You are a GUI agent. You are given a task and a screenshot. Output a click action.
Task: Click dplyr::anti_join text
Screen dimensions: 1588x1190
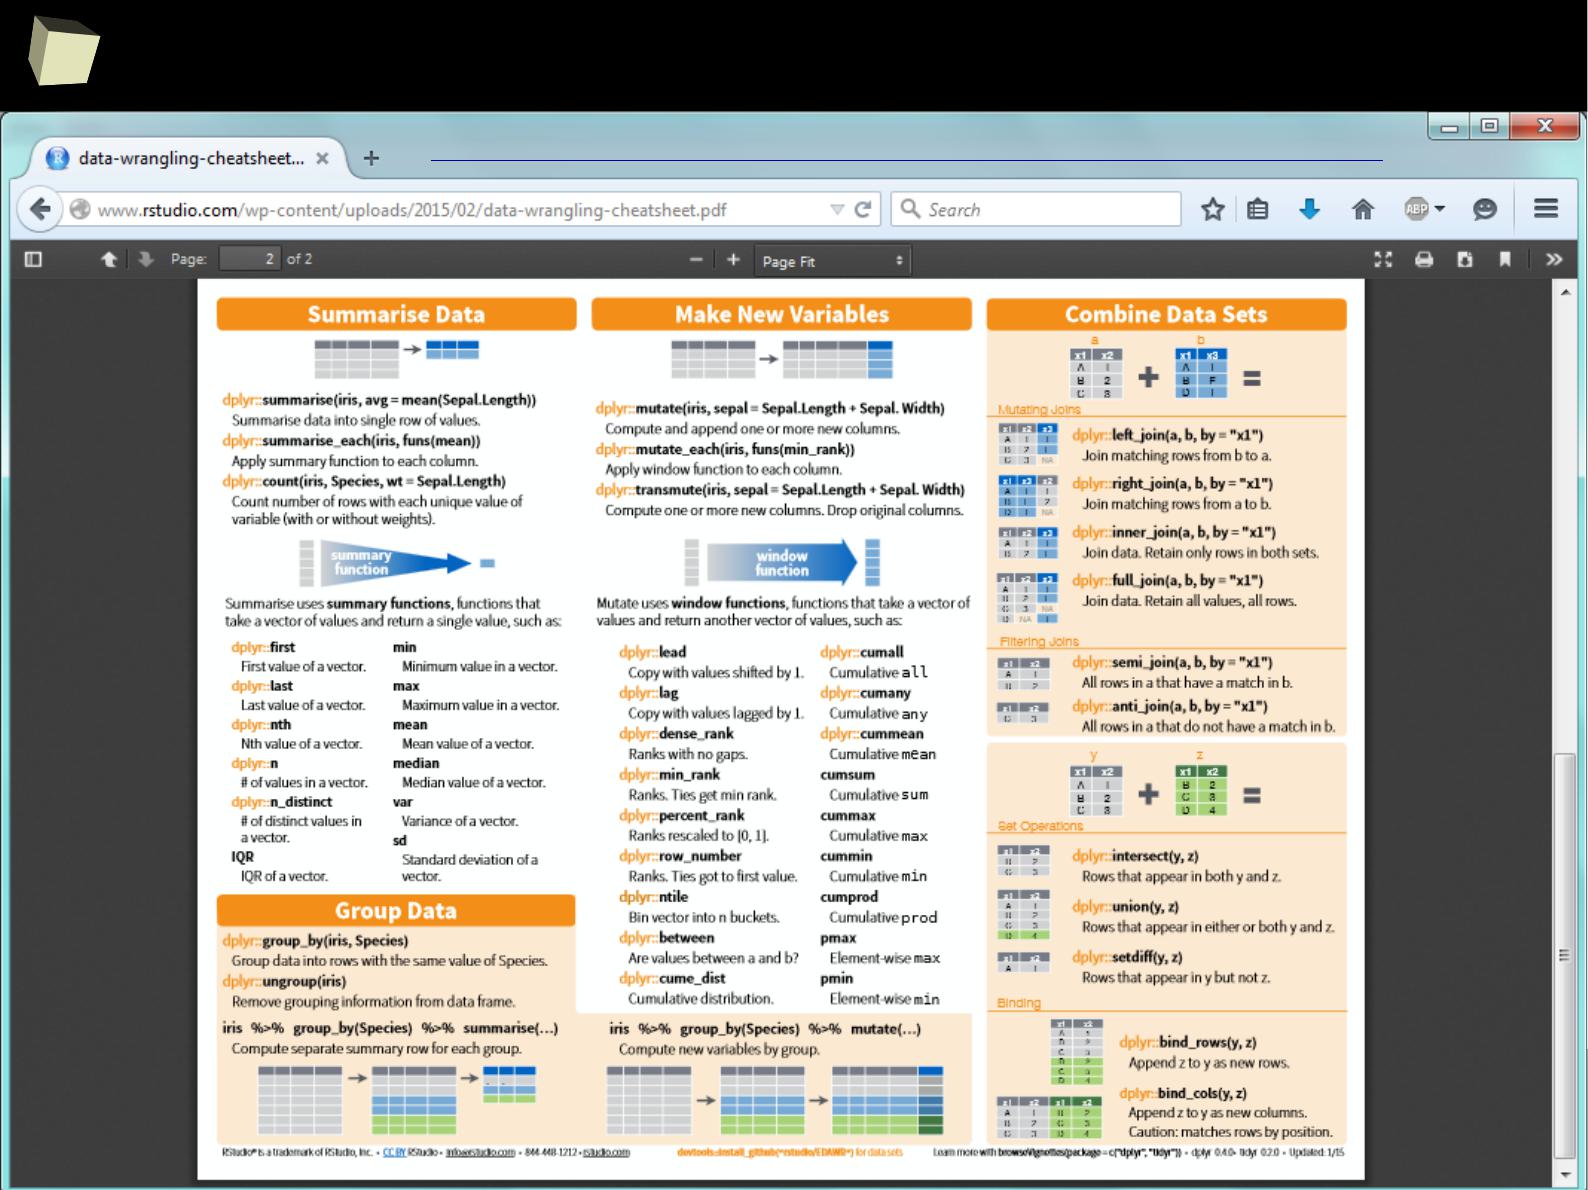pyautogui.click(x=1170, y=706)
